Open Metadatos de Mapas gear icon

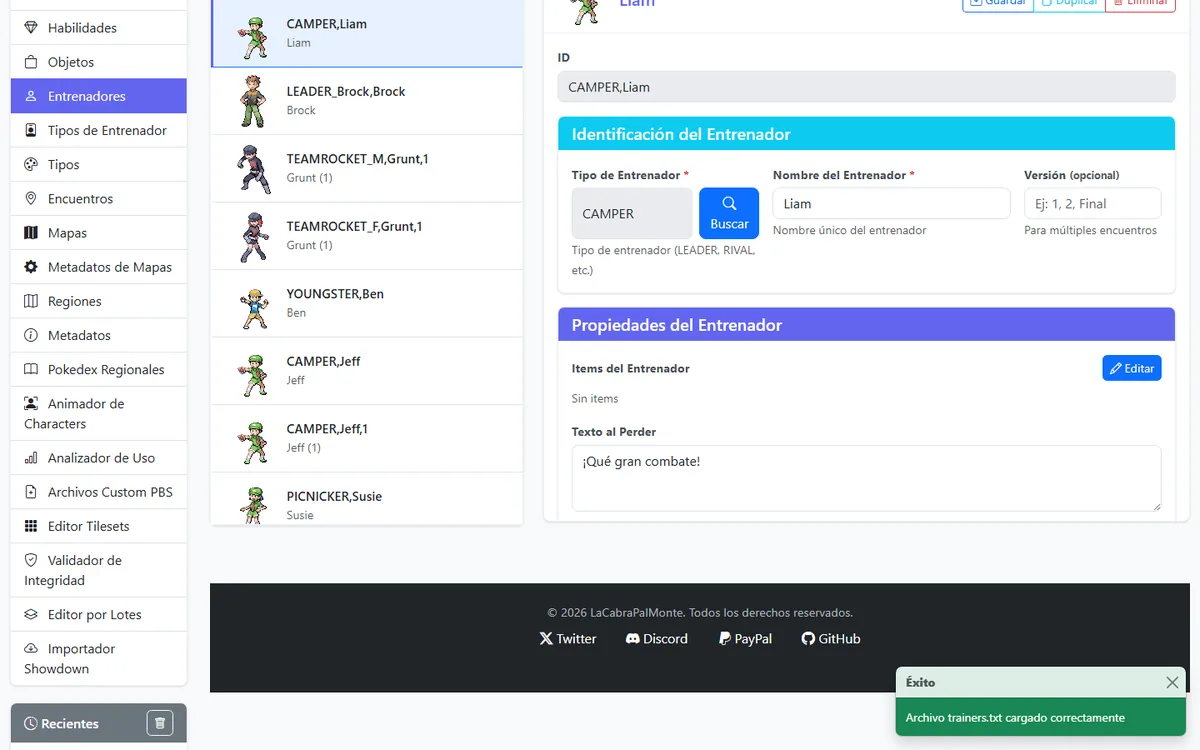(x=31, y=267)
